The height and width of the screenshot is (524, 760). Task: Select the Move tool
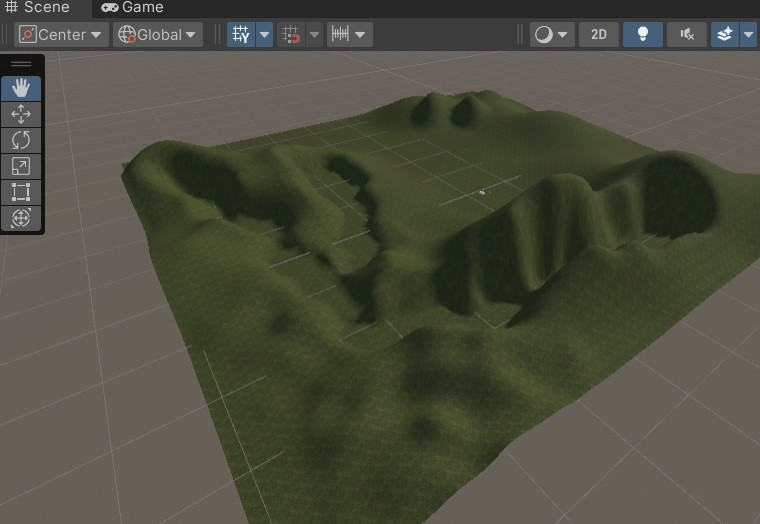[21, 115]
